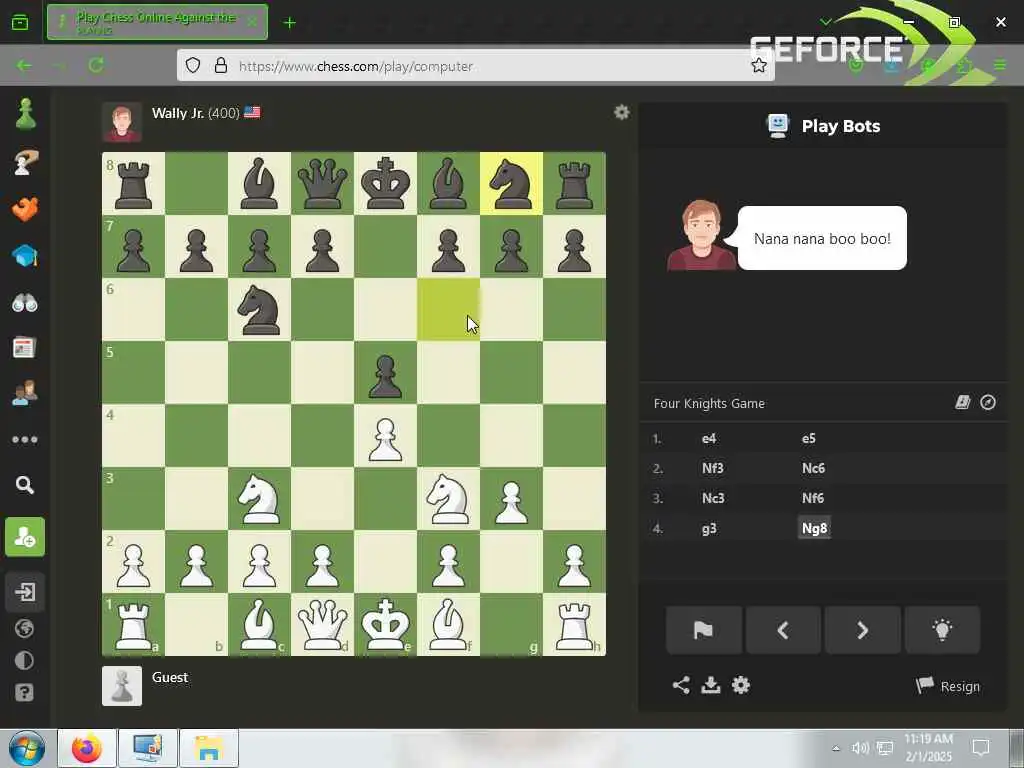Select white knight on c3
Screen dimensions: 1024x768
(x=259, y=499)
